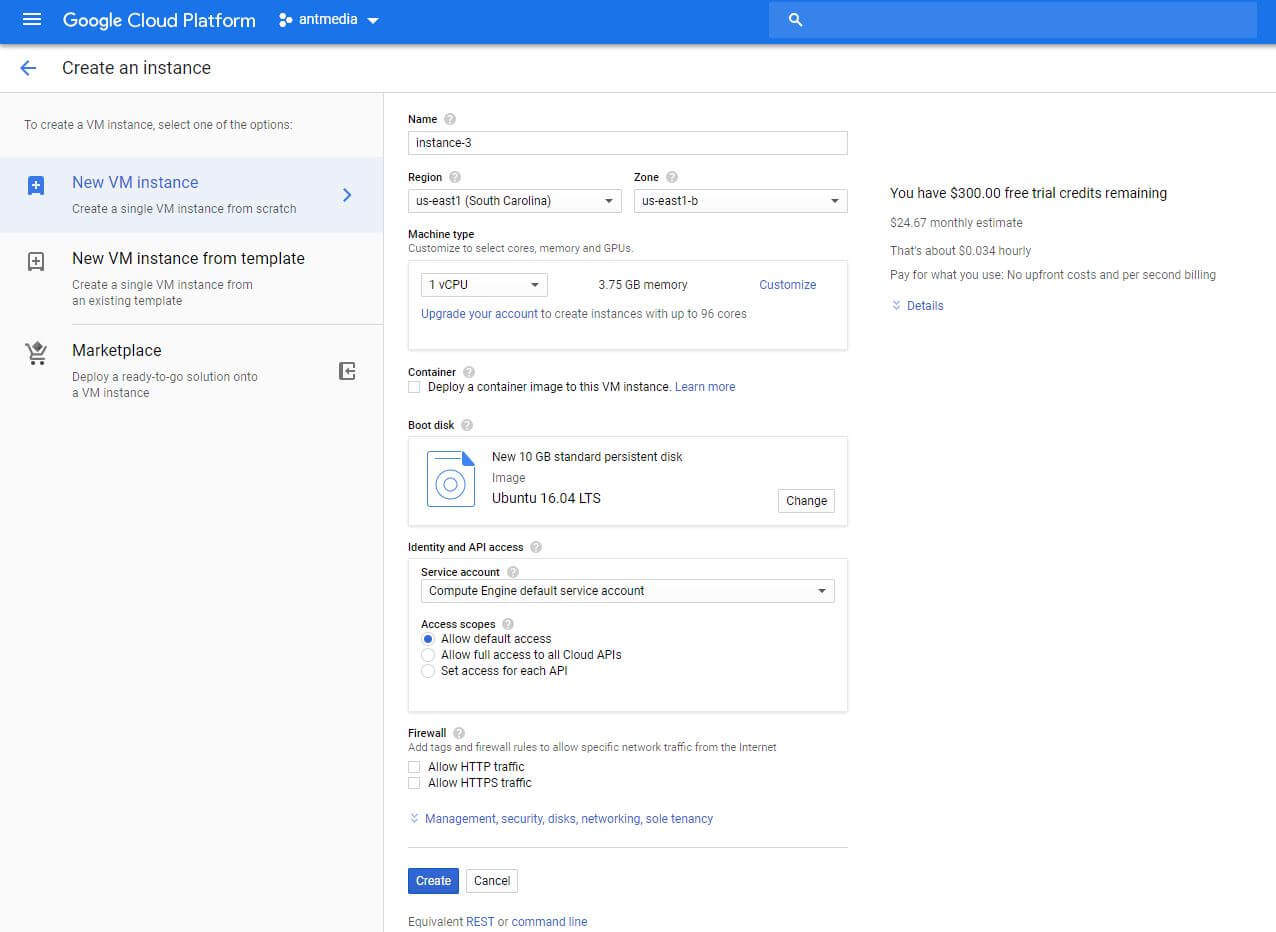Open help icon next to Name

pyautogui.click(x=450, y=120)
